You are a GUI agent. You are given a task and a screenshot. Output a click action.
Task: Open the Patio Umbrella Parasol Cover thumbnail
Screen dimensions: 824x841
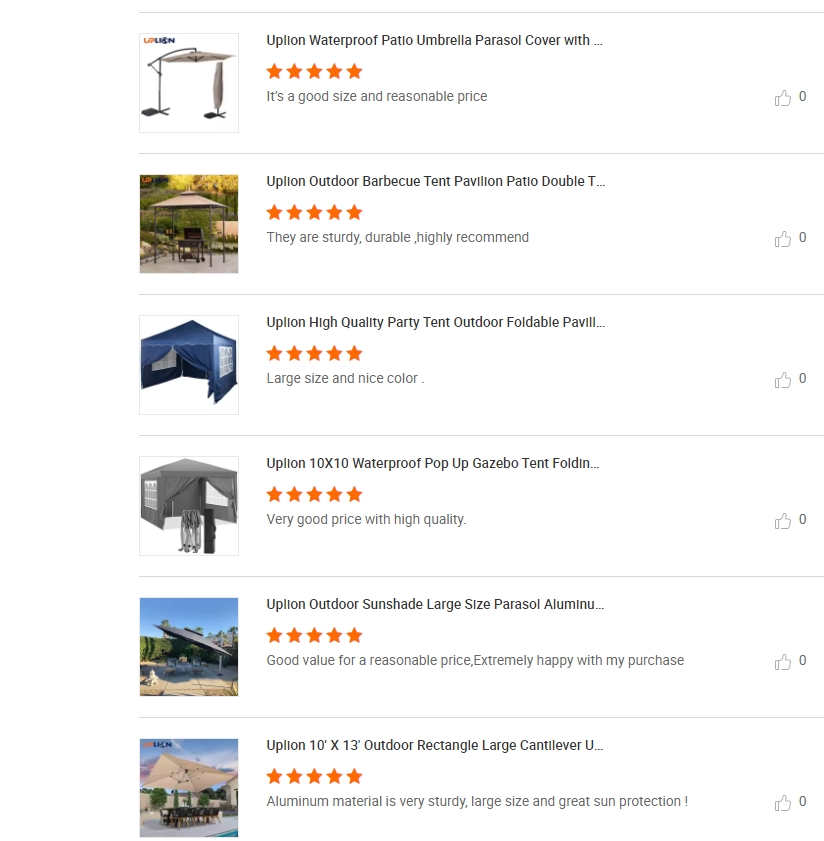click(x=189, y=83)
